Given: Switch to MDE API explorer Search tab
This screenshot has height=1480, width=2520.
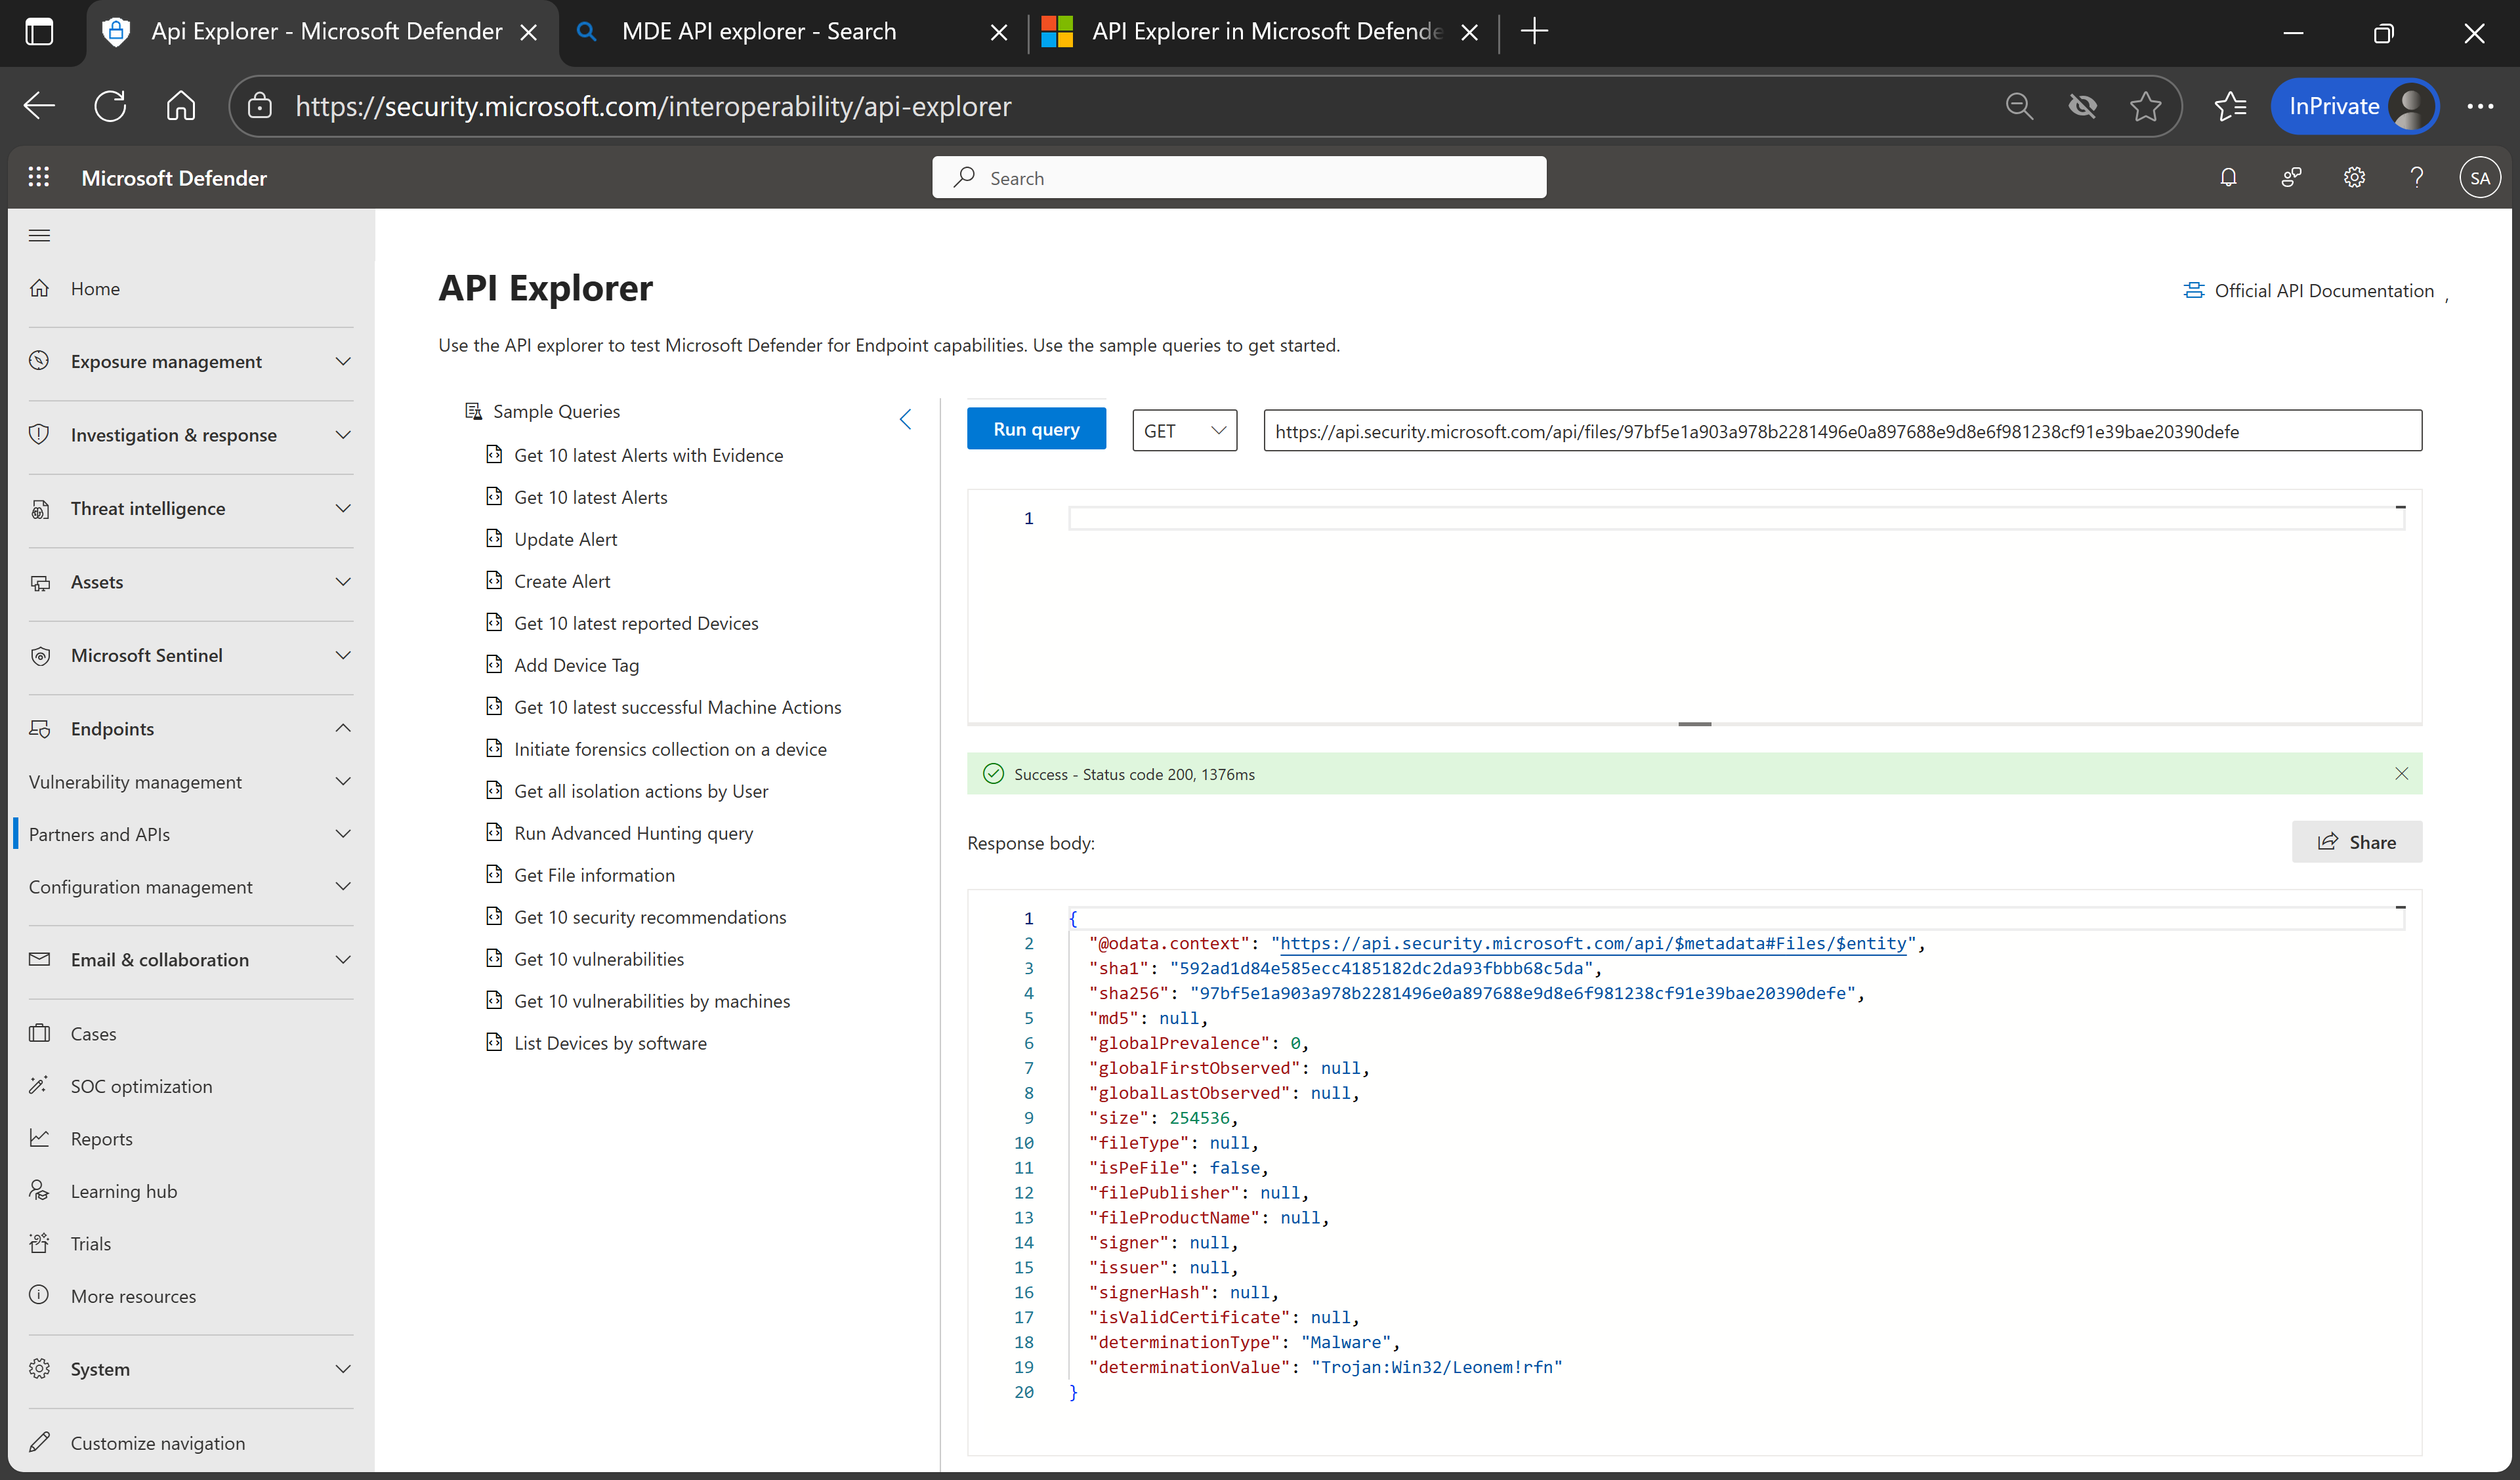Looking at the screenshot, I should point(758,31).
